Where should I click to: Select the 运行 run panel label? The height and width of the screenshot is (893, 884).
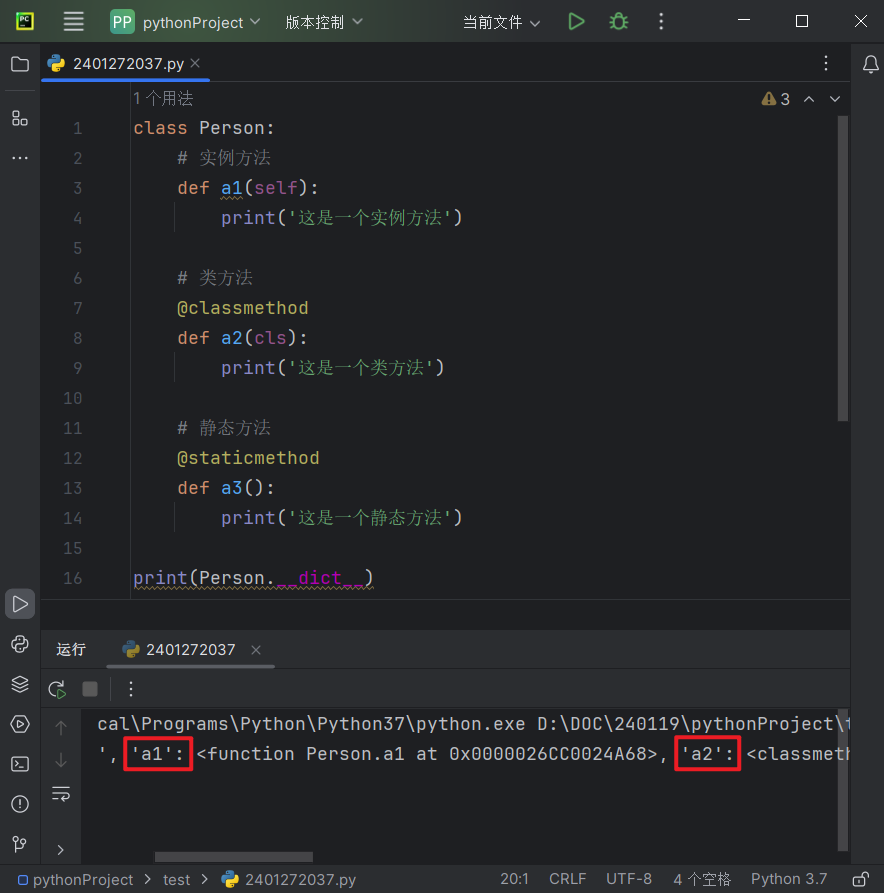[71, 649]
